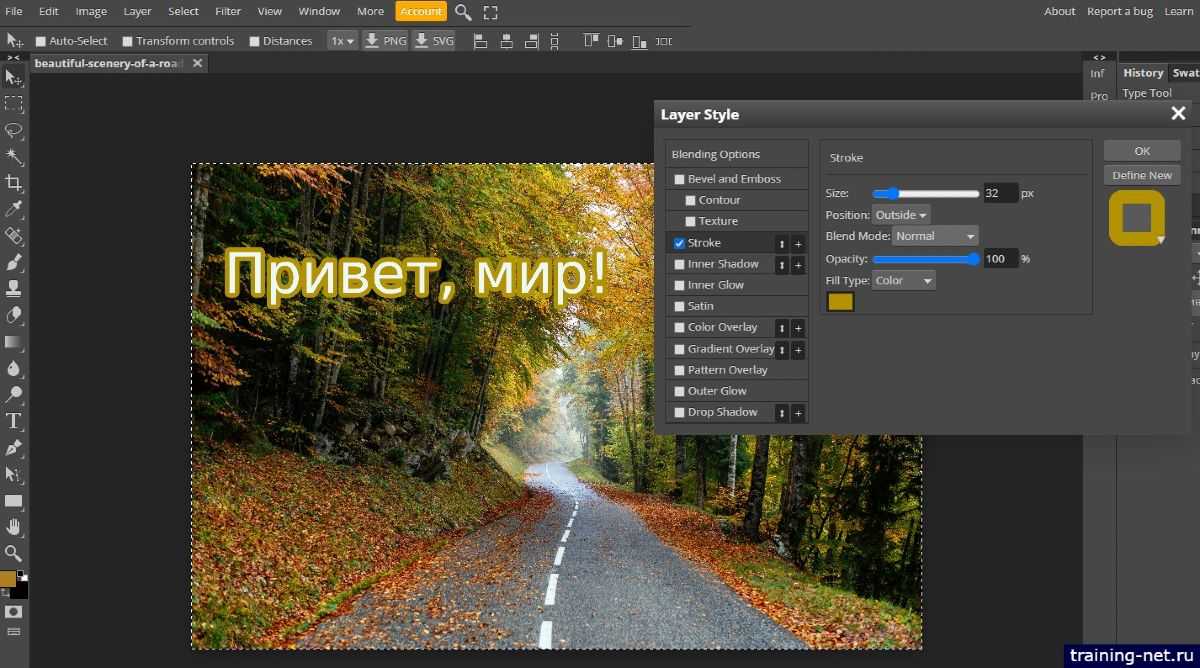Select the Magic Wand tool
This screenshot has width=1200, height=668.
(14, 157)
